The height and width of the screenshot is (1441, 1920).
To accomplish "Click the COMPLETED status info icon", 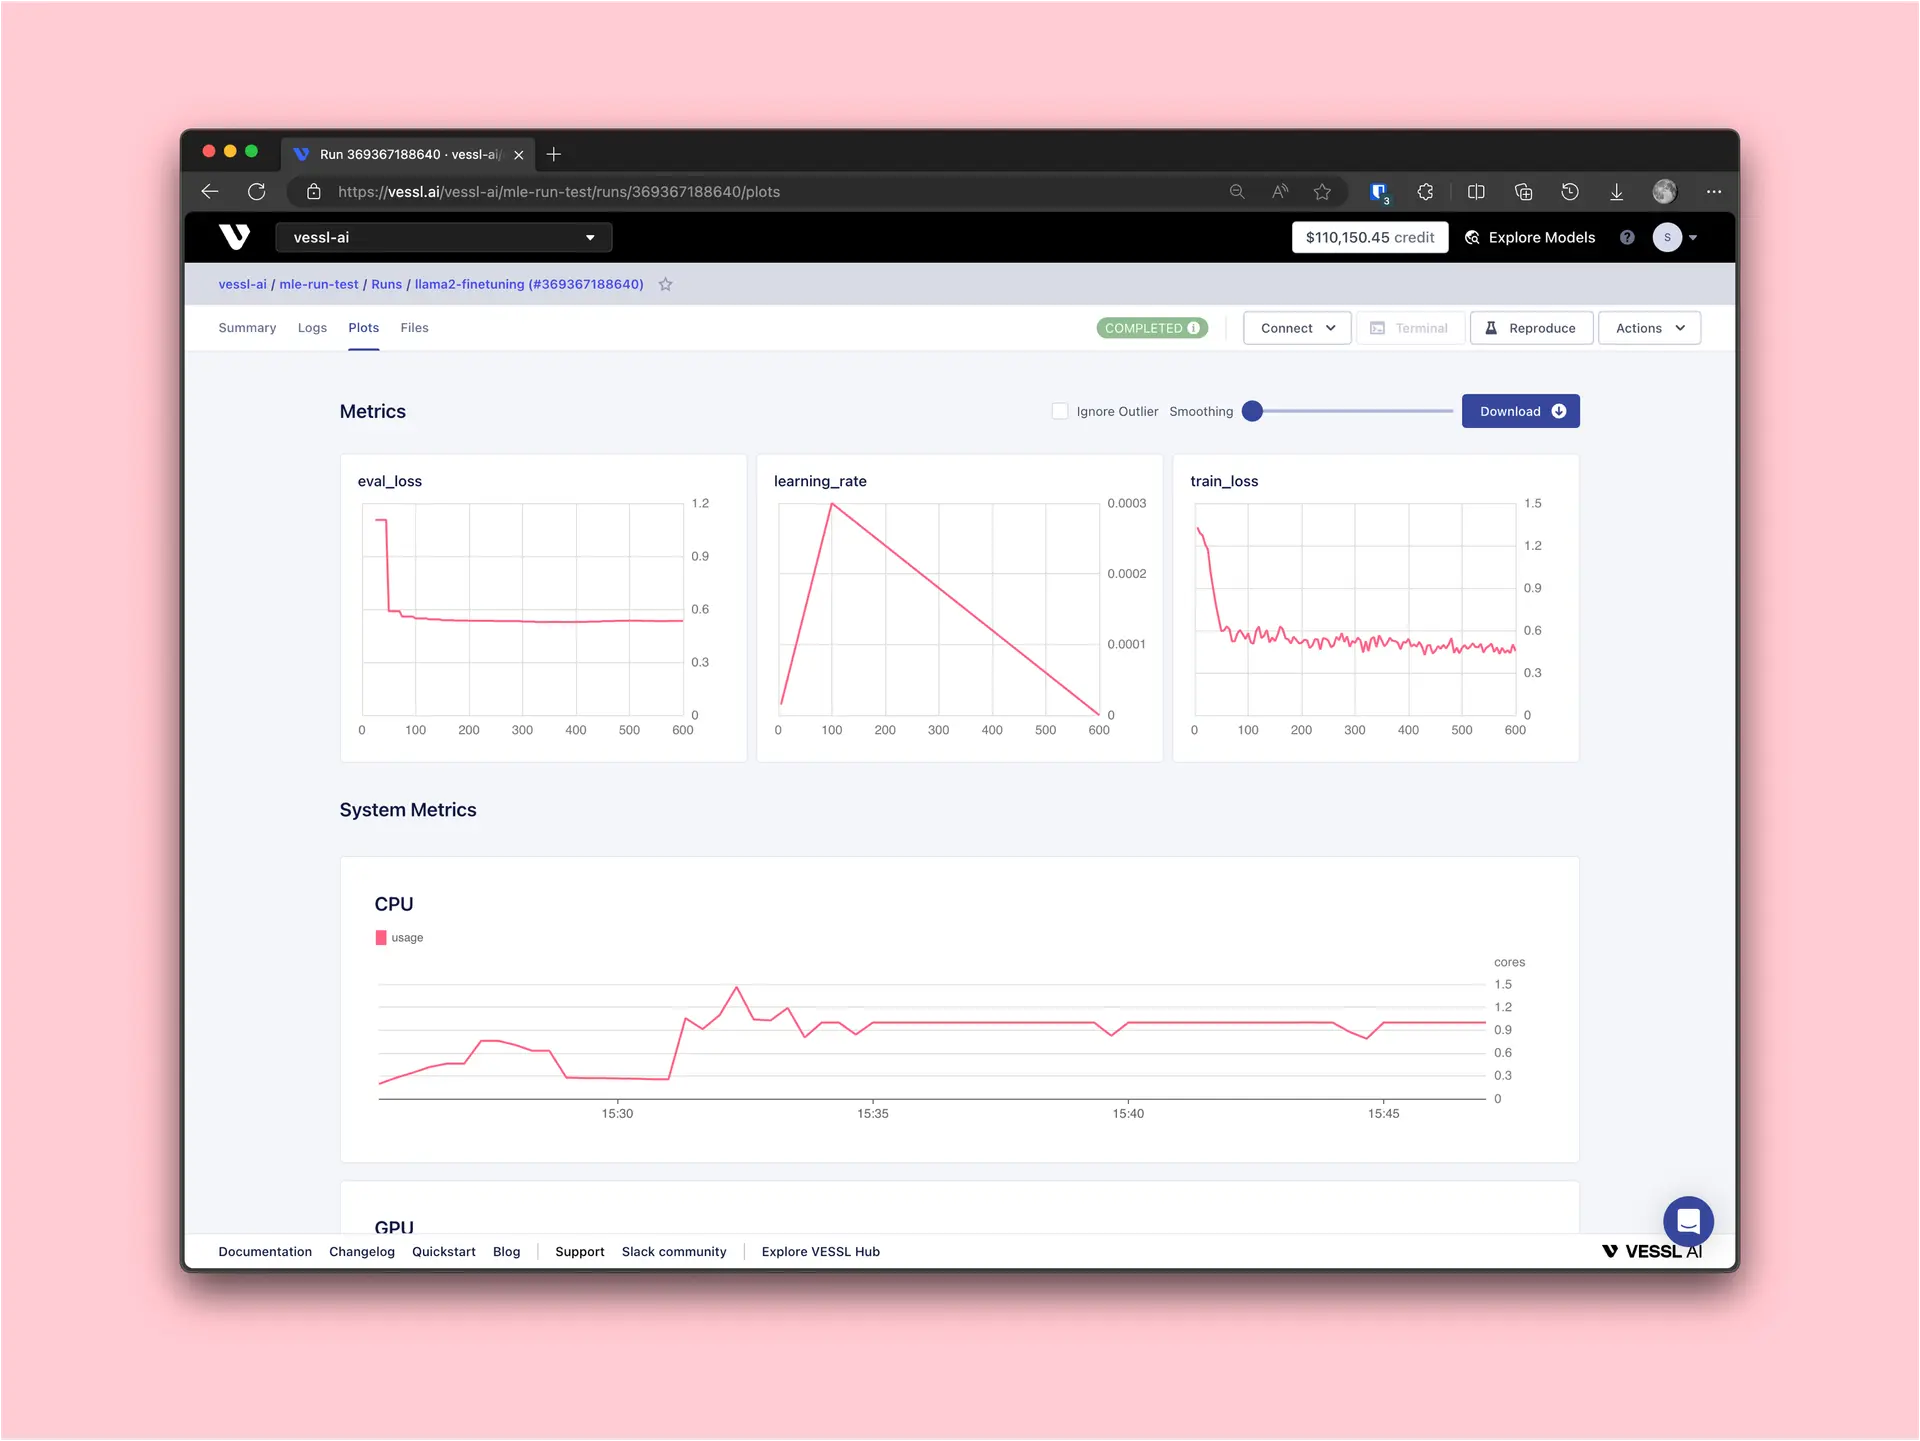I will [x=1194, y=328].
